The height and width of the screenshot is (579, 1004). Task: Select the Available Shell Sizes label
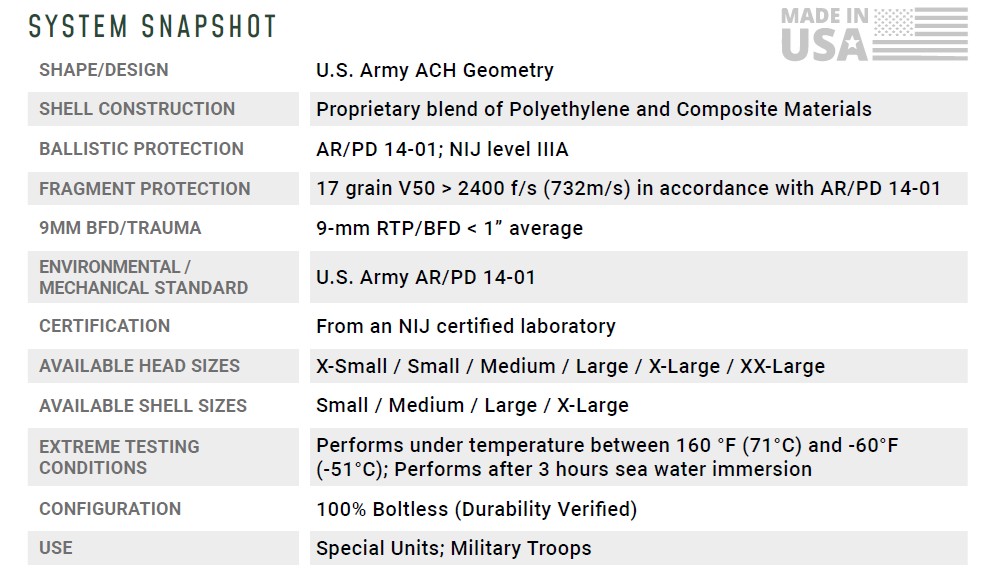tap(143, 405)
